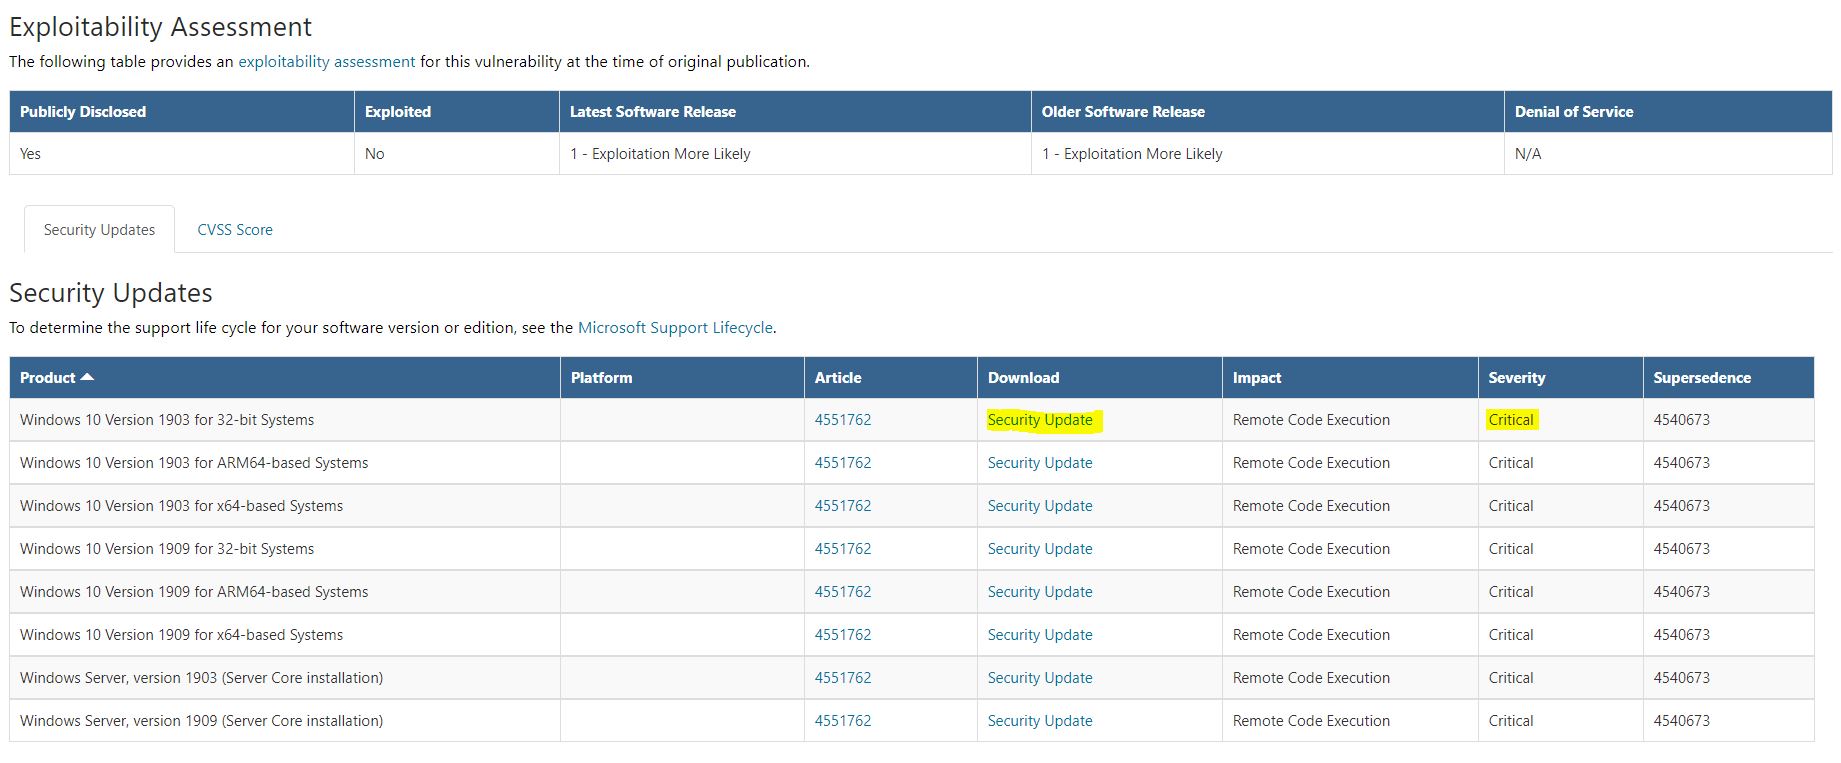Sort table by the Platform column header
The width and height of the screenshot is (1841, 763).
pos(601,378)
